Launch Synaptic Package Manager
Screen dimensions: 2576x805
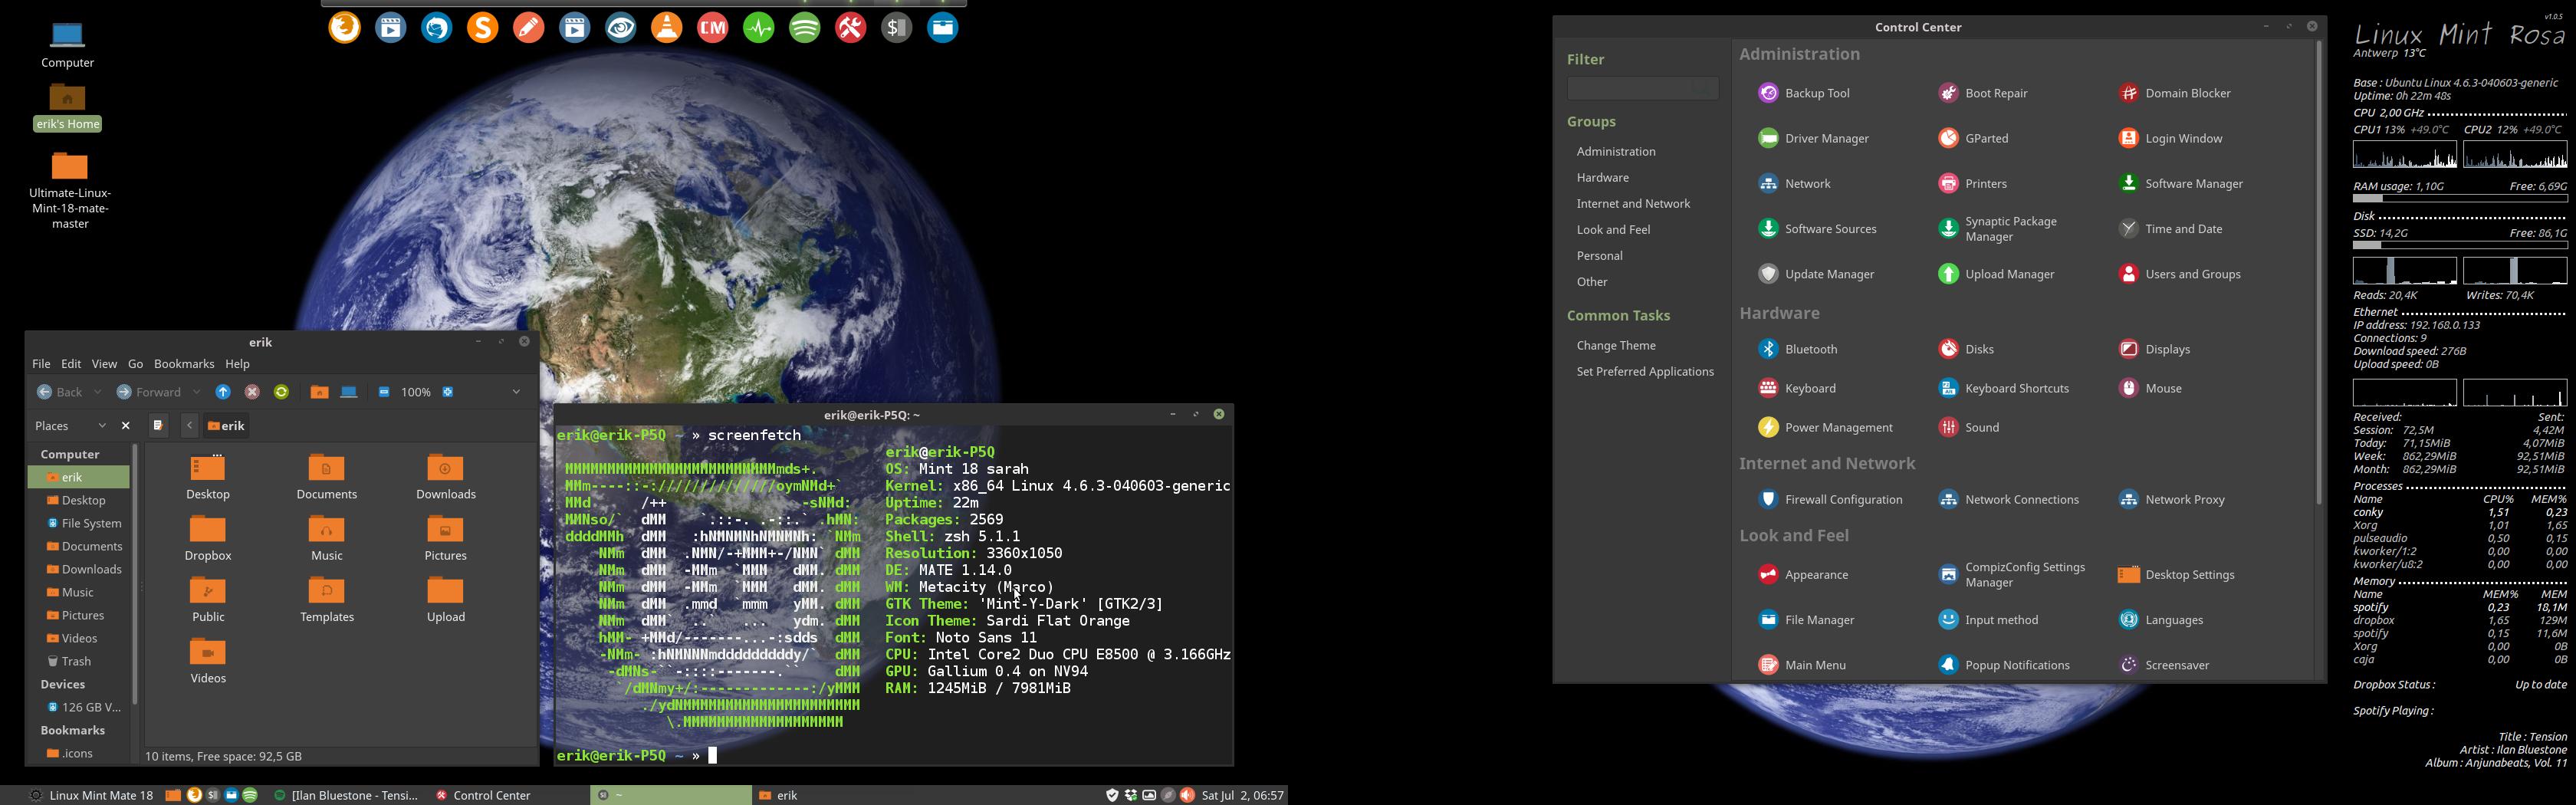pyautogui.click(x=1998, y=229)
